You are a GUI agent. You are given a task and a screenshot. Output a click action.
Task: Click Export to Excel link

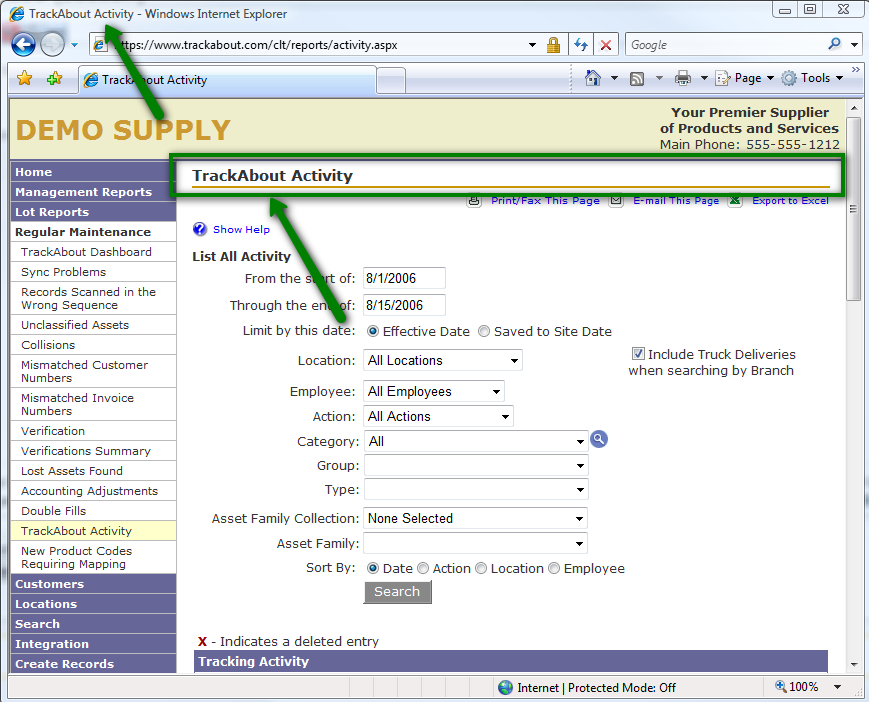[x=790, y=201]
